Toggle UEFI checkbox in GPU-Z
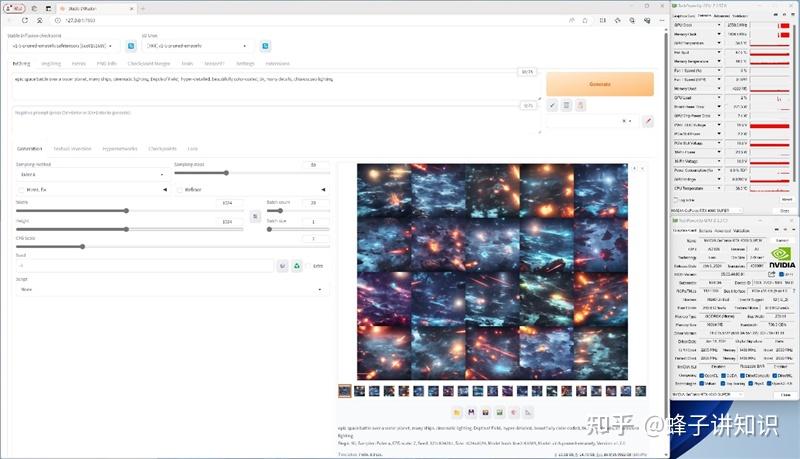Viewport: 800px width, 459px height. (x=781, y=274)
